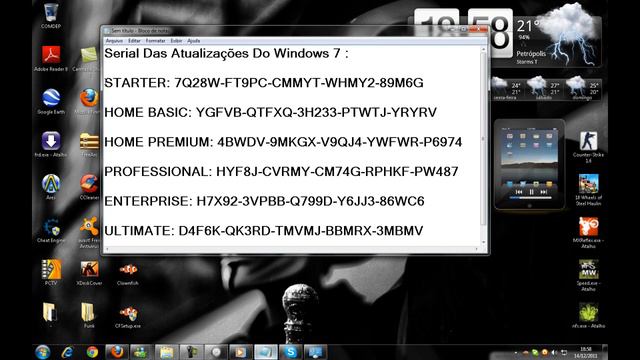The height and width of the screenshot is (360, 640).
Task: Open Google Earth desktop shortcut
Action: pos(51,101)
